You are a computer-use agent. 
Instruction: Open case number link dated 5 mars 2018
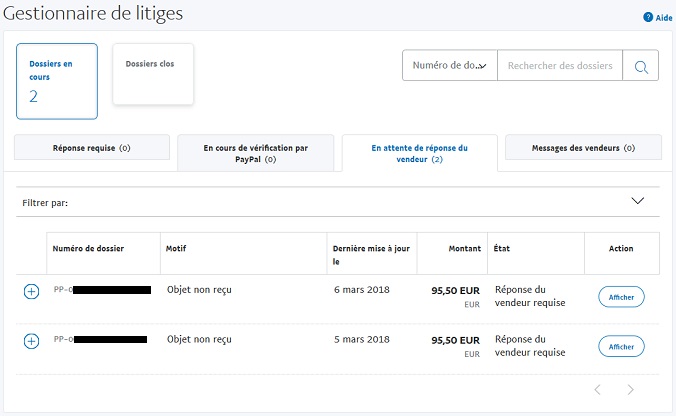(x=100, y=340)
